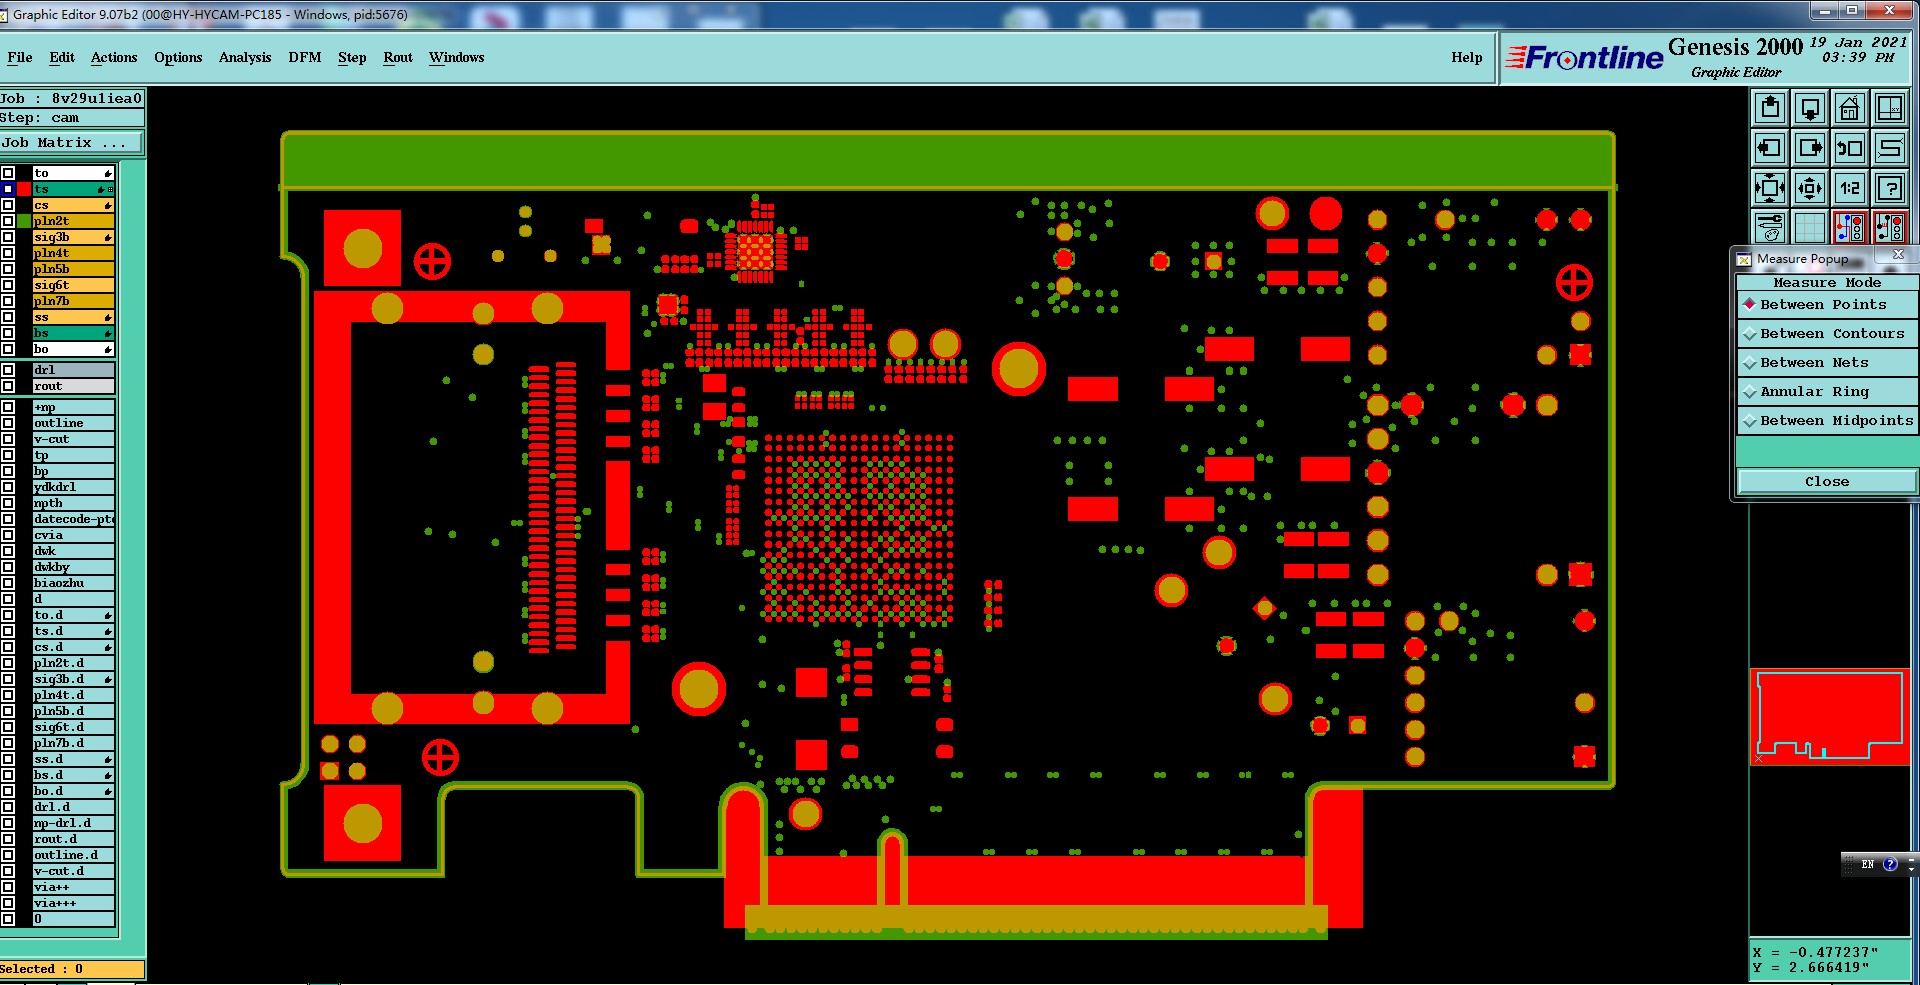Click the pan up view icon

pos(1770,109)
